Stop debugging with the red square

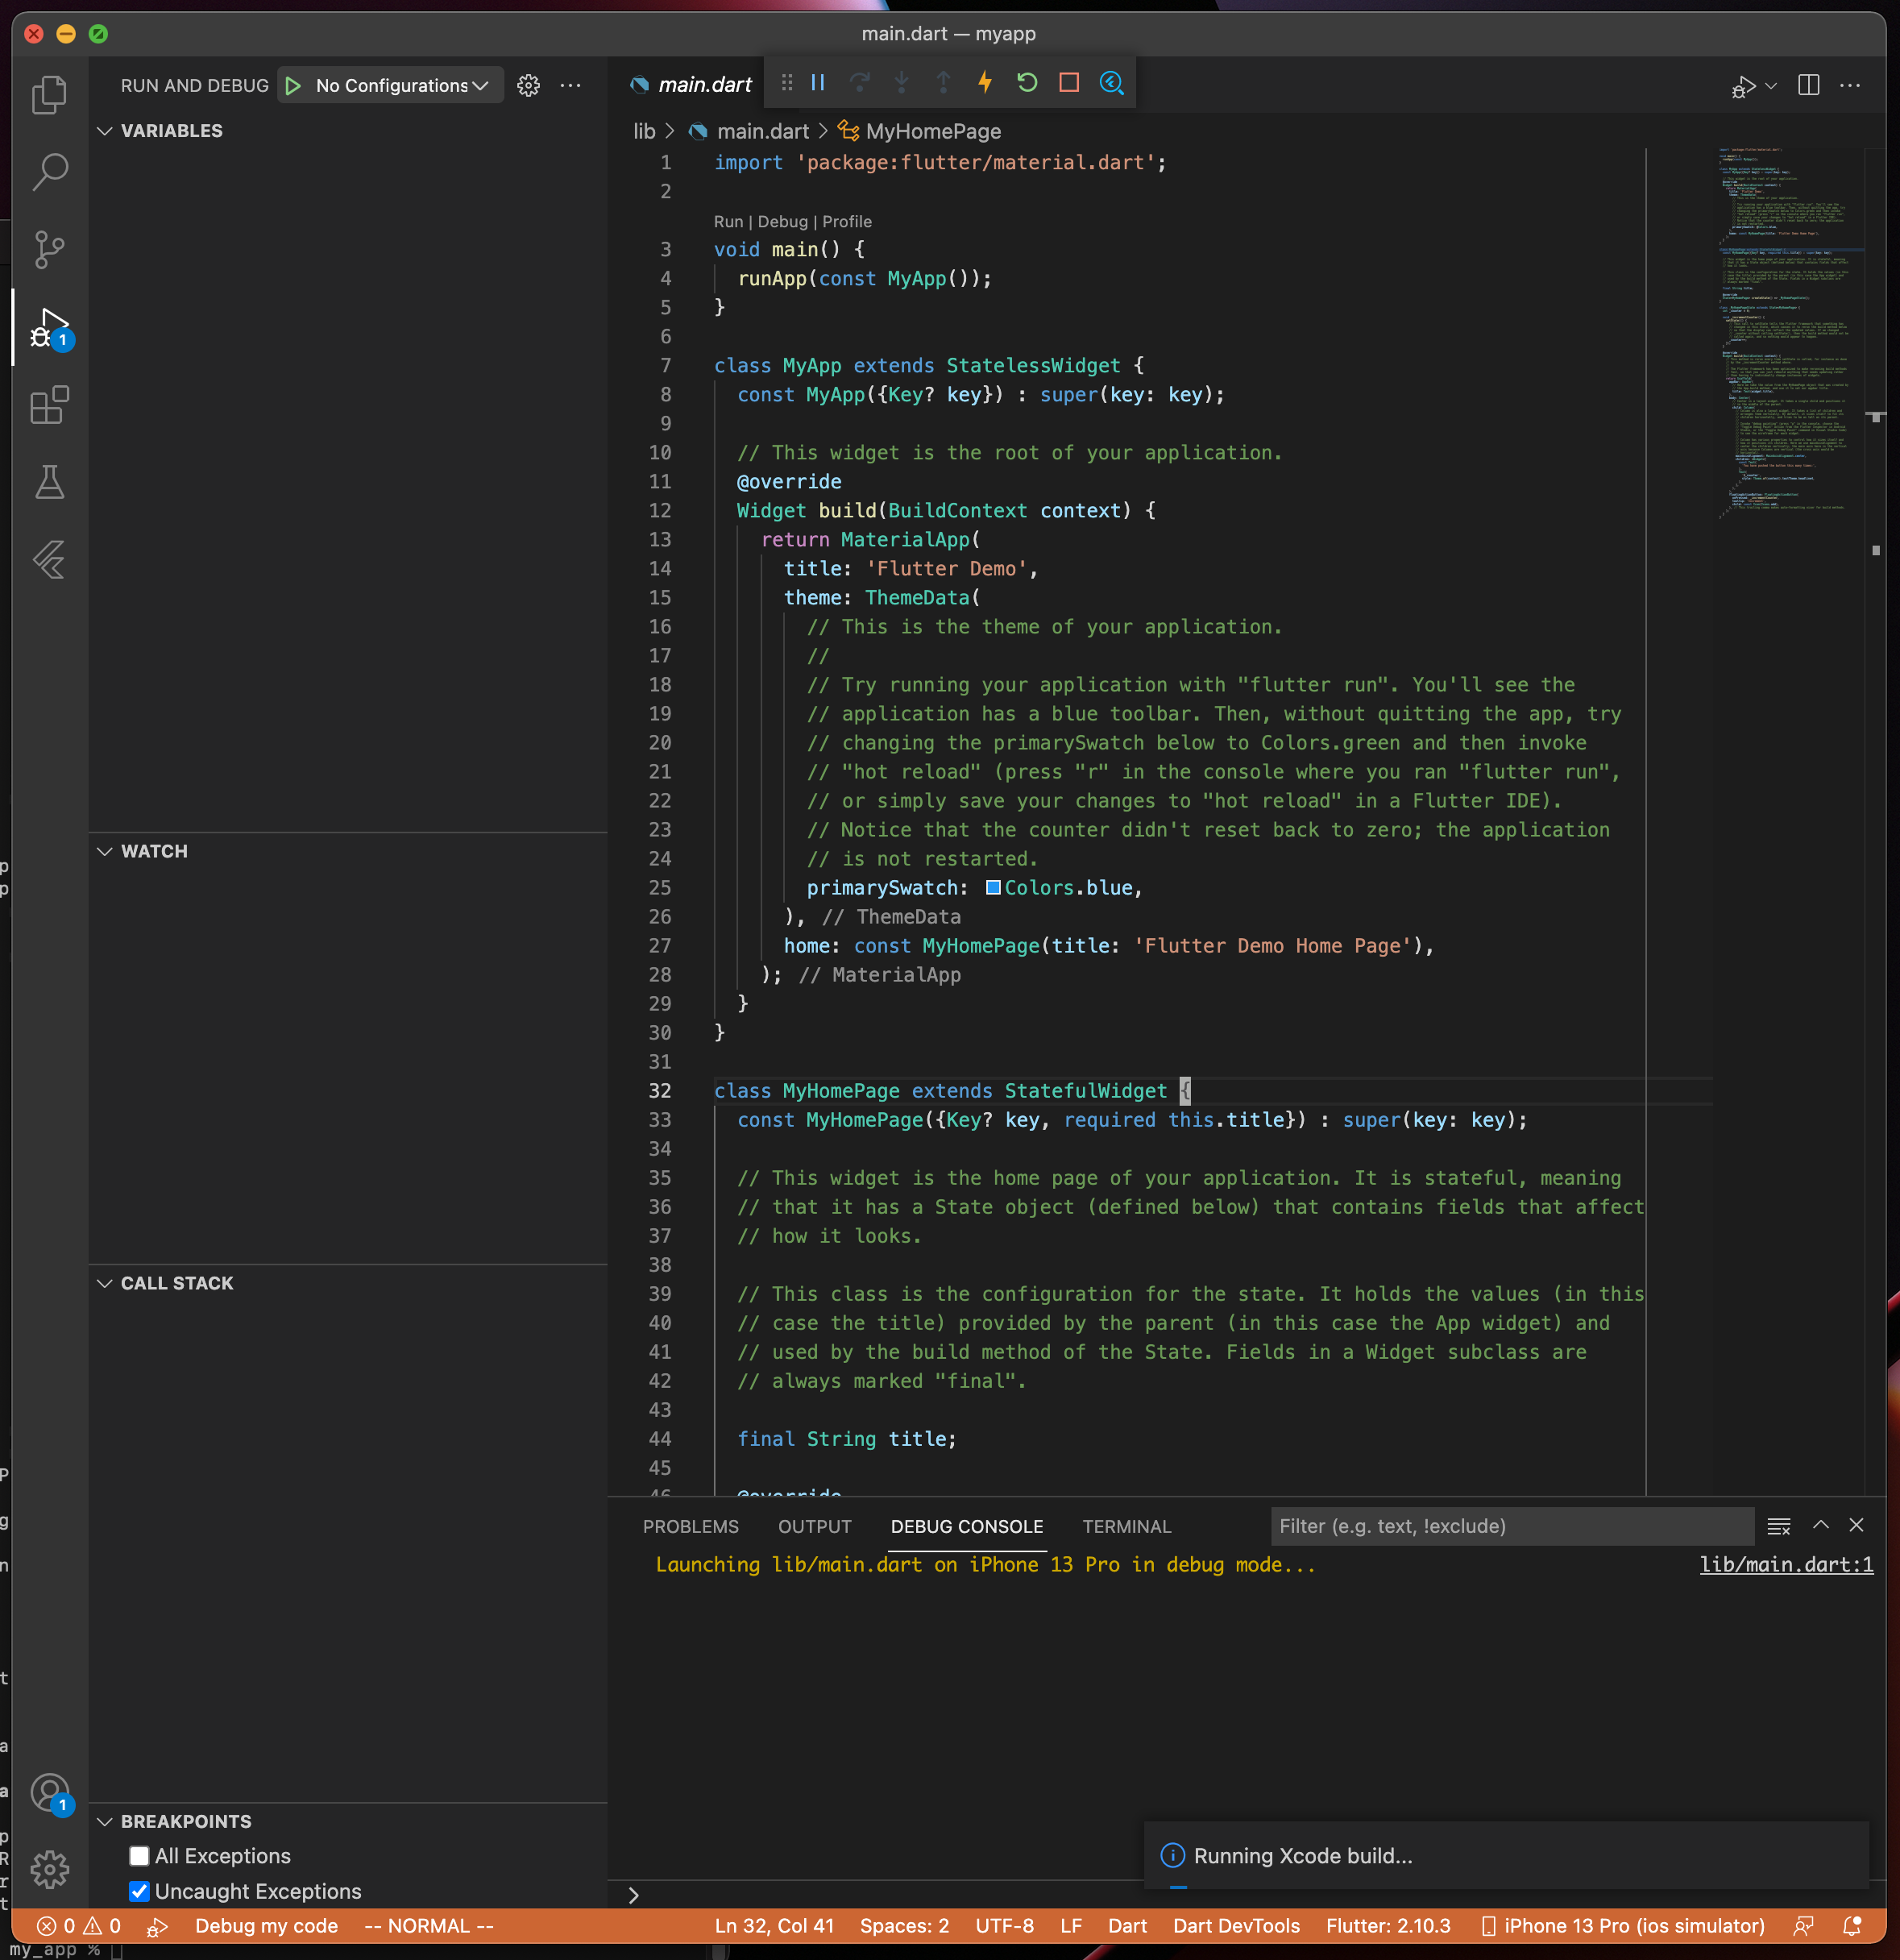[1069, 83]
